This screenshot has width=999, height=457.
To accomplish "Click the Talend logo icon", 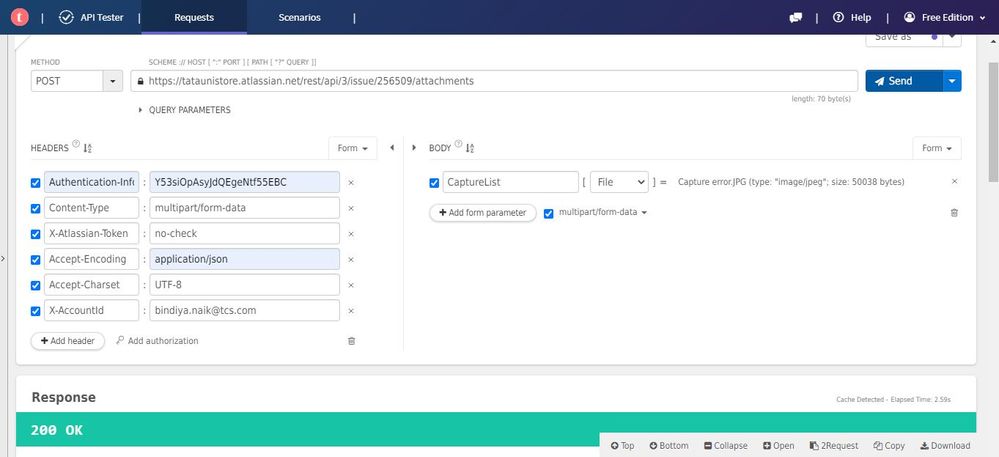I will (20, 17).
